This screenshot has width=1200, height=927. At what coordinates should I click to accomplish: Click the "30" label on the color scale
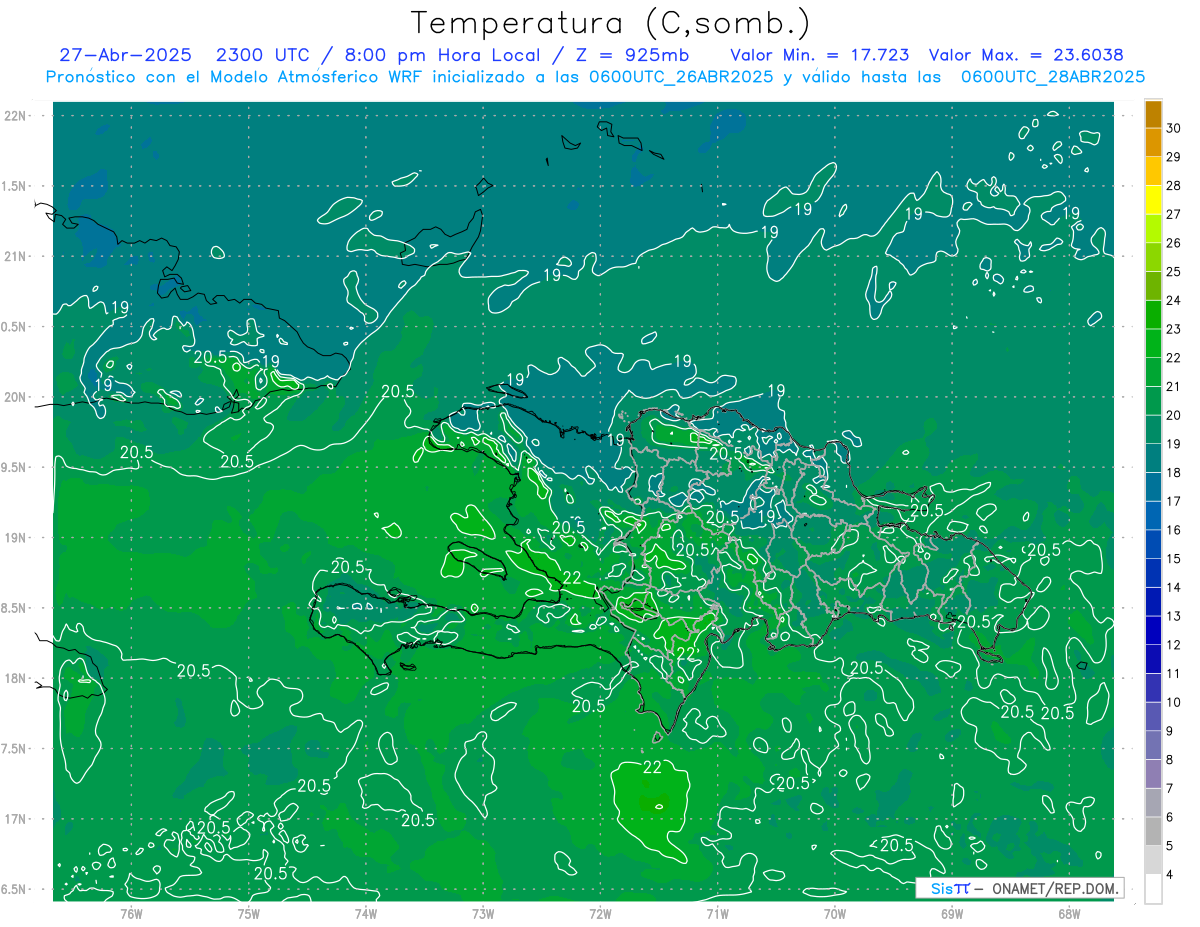(x=1174, y=128)
